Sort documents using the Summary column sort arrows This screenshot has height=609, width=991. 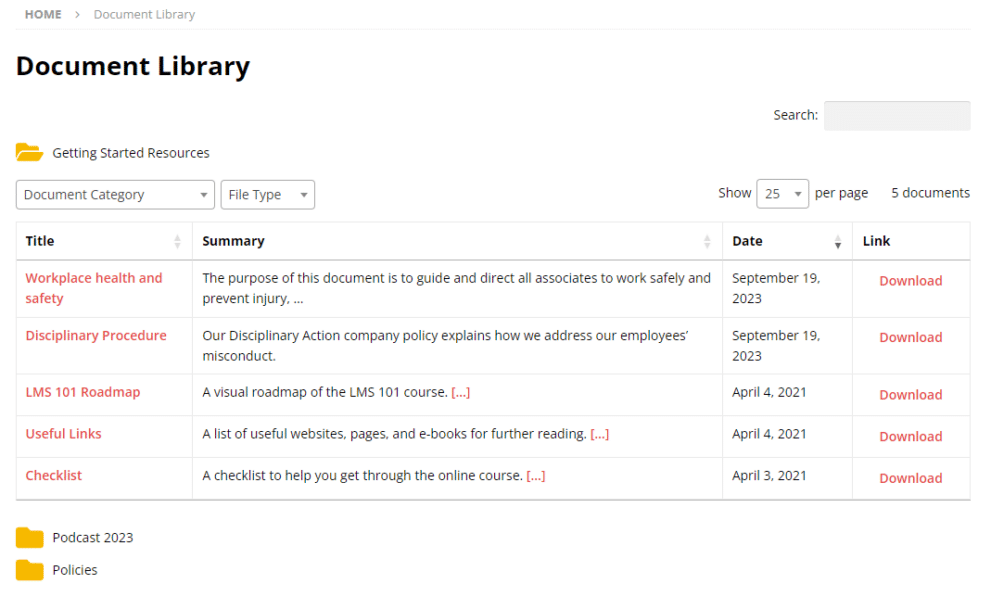tap(707, 241)
